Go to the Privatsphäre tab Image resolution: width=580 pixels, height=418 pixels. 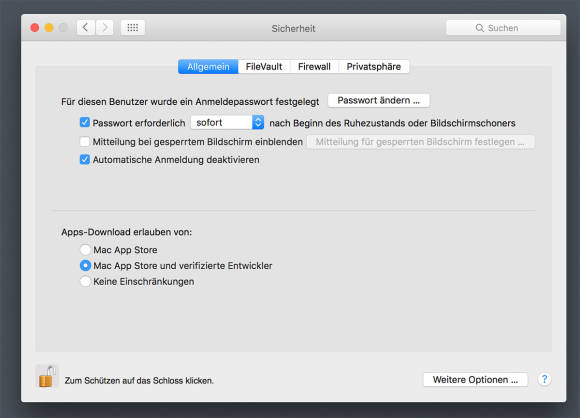[x=374, y=67]
